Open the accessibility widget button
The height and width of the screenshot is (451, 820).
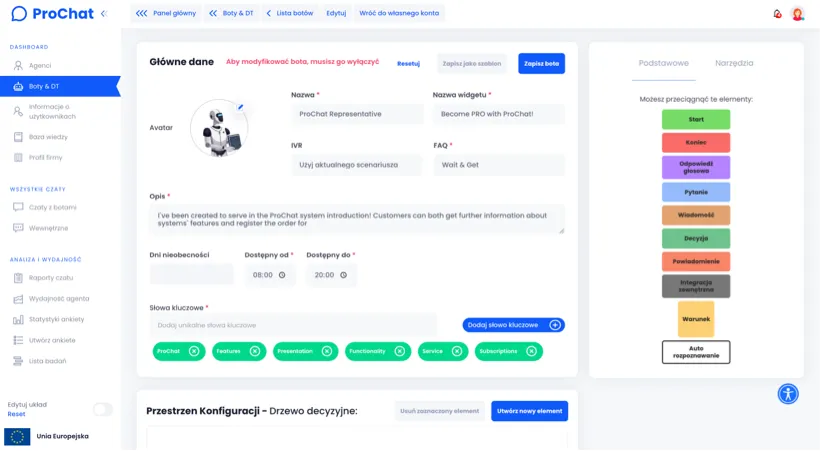788,394
